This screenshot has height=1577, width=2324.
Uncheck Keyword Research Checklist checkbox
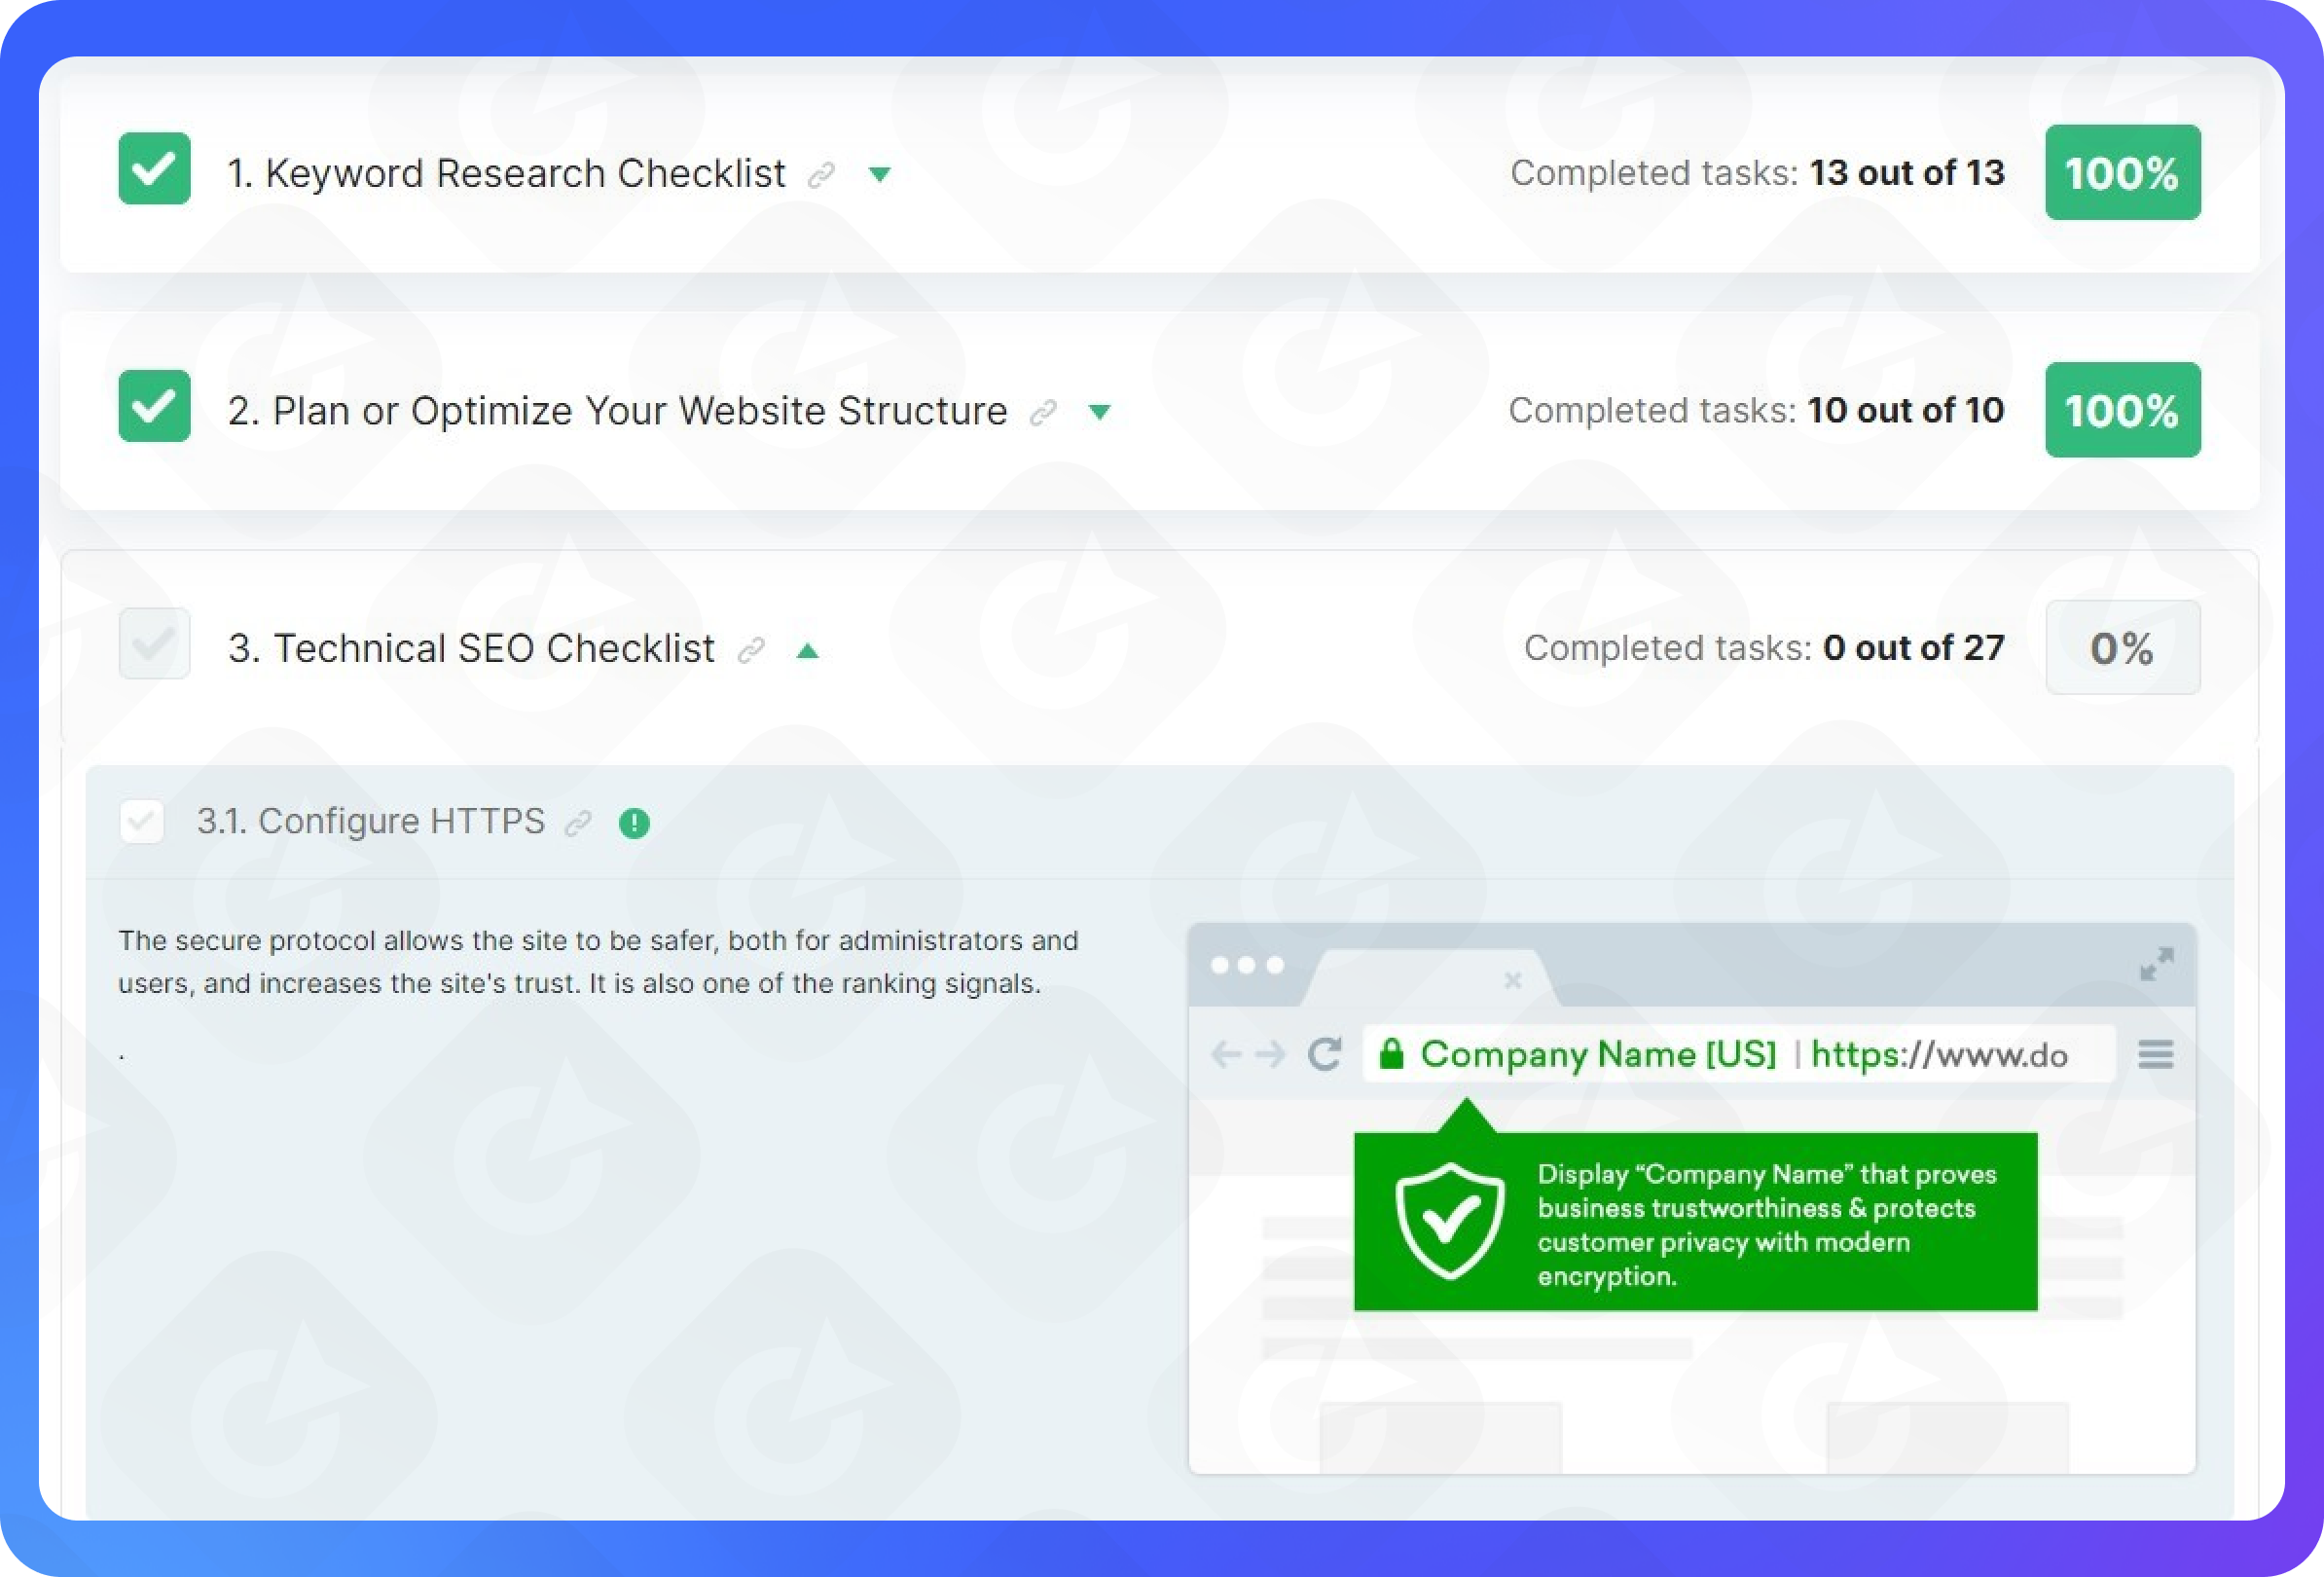pyautogui.click(x=154, y=169)
